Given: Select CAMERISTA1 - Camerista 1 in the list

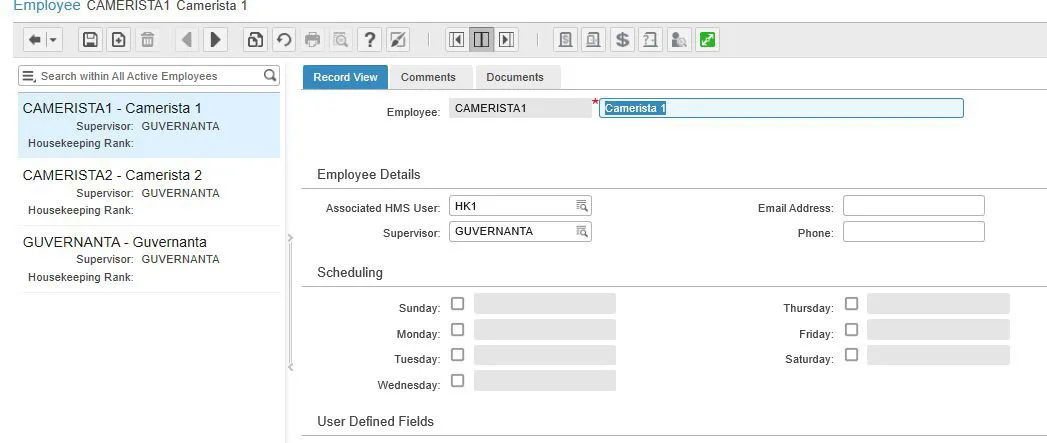Looking at the screenshot, I should [x=149, y=125].
